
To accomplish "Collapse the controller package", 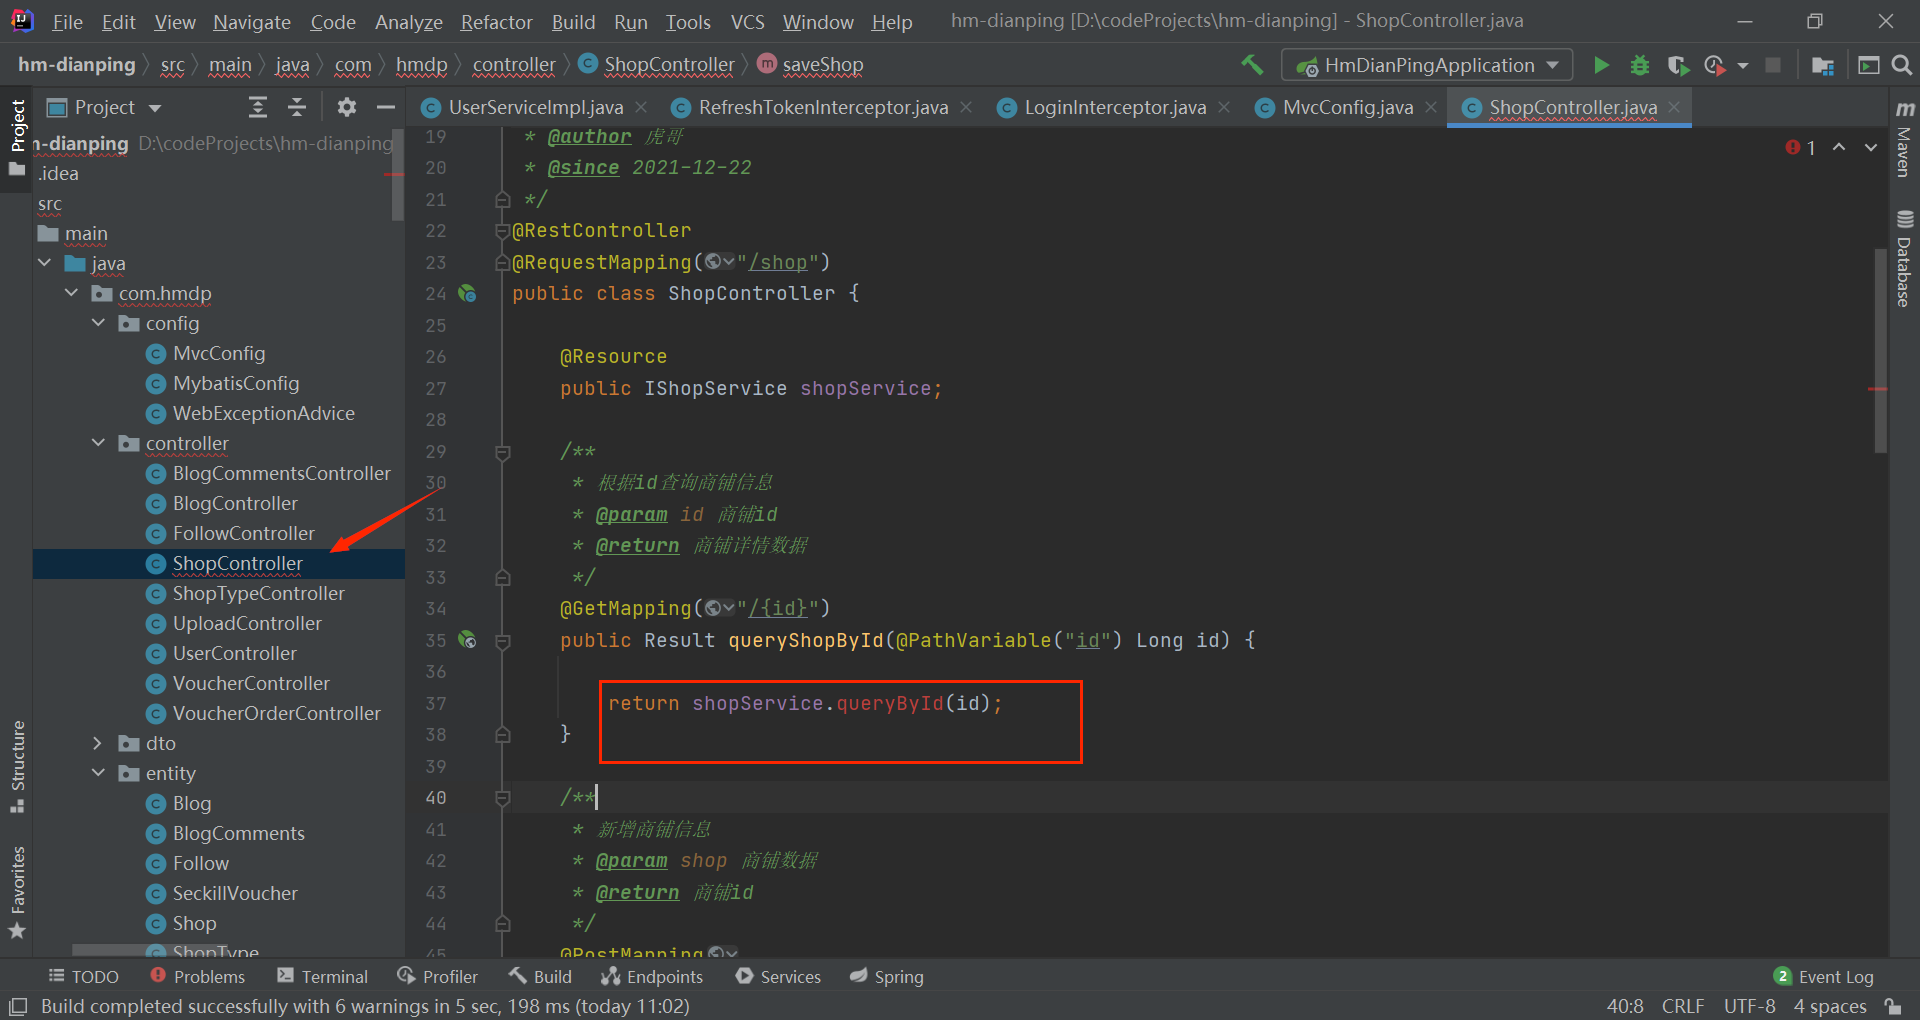I will click(98, 443).
